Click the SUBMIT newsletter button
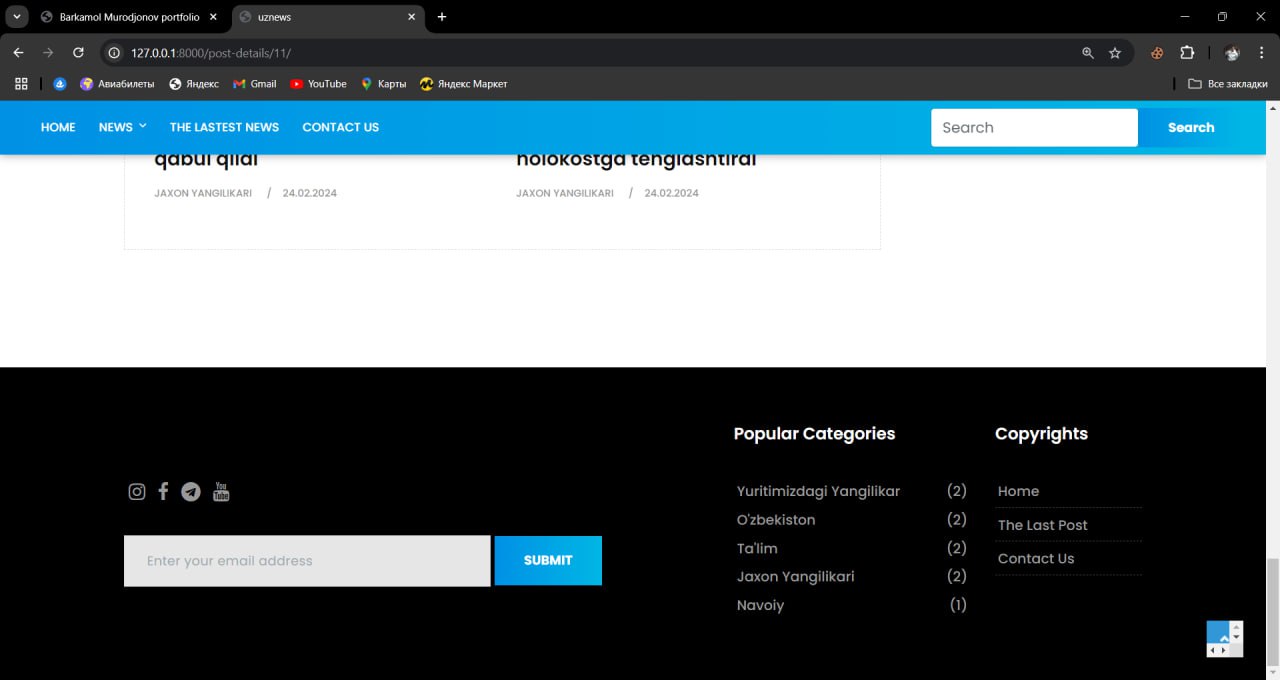Viewport: 1280px width, 680px height. [548, 560]
